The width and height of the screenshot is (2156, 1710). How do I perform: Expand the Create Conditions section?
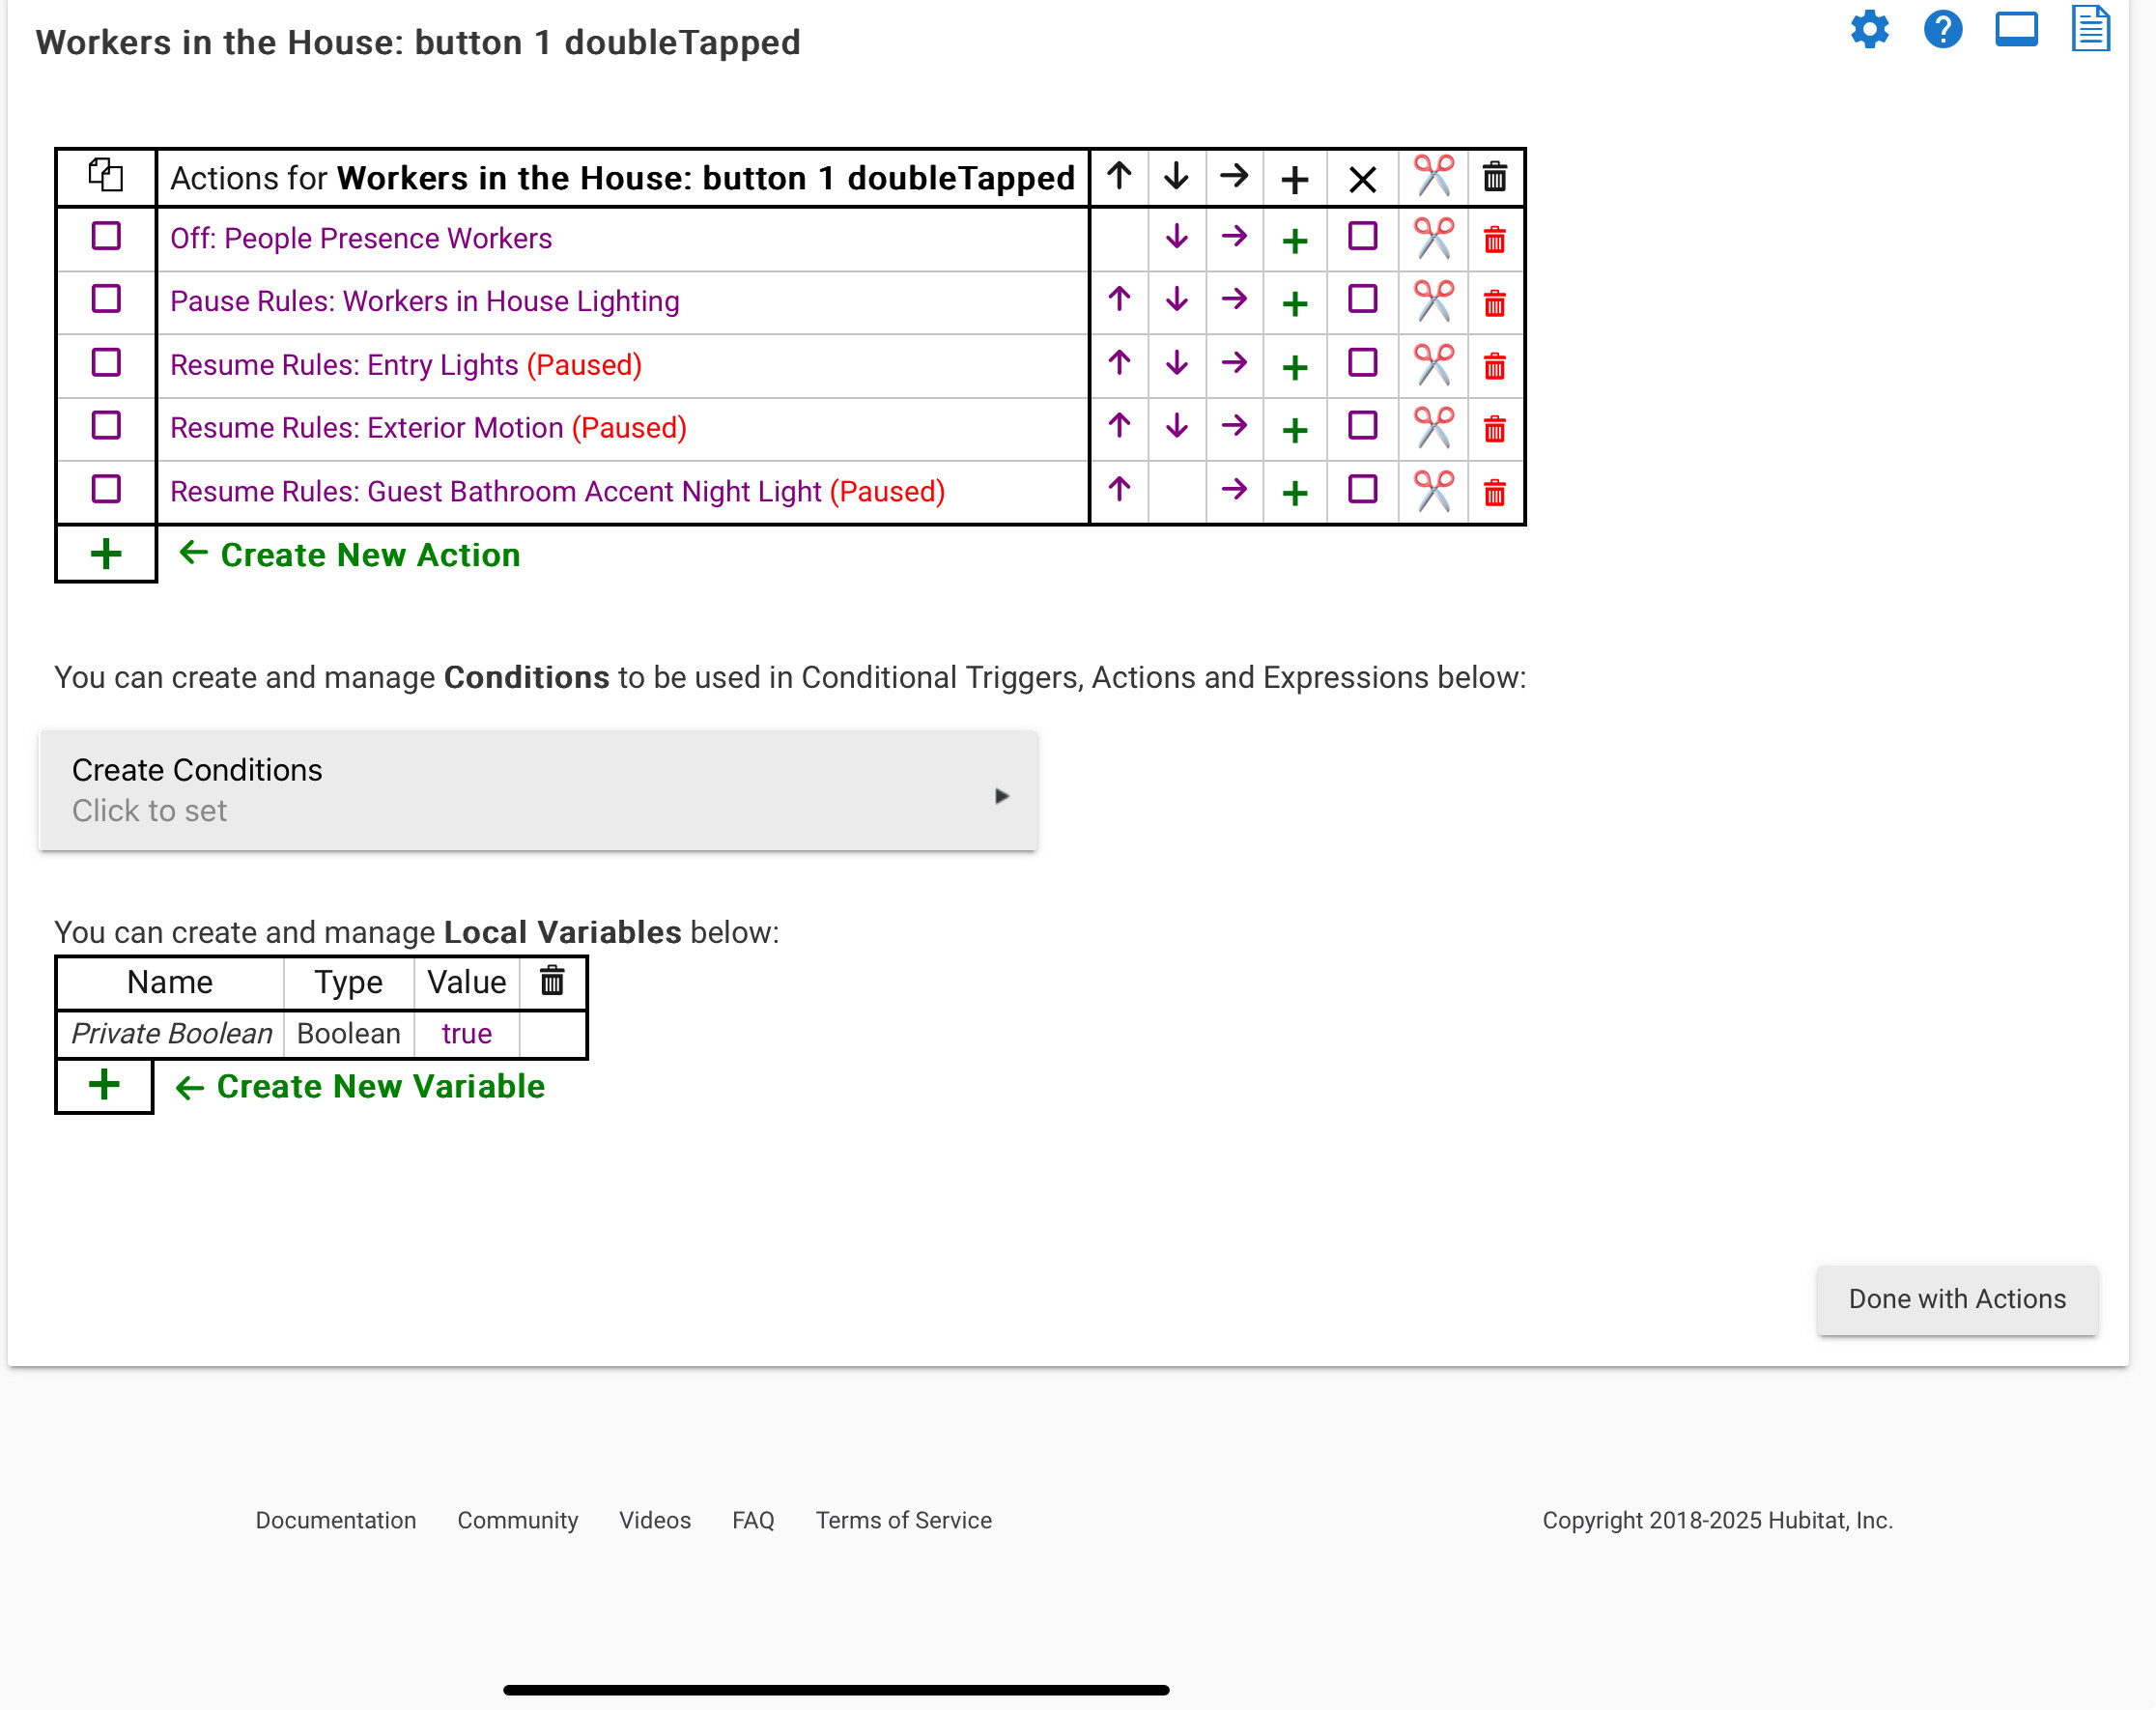(x=539, y=790)
